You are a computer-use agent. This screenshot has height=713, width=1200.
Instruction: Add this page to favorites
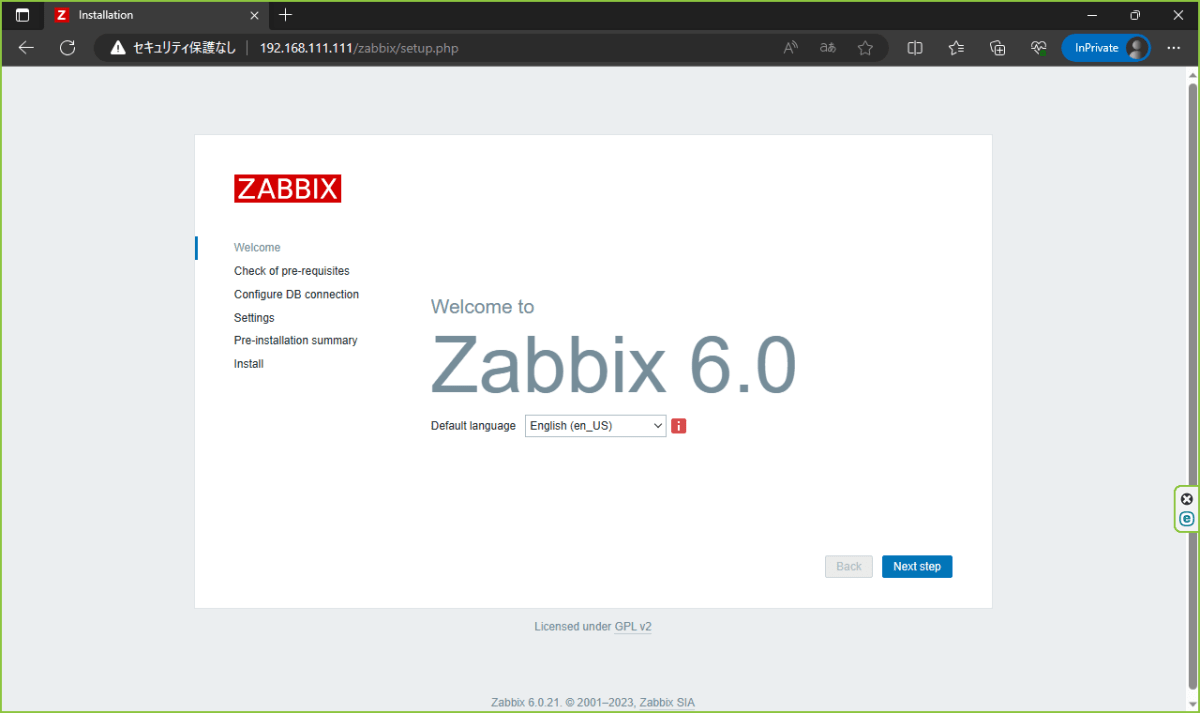click(865, 47)
